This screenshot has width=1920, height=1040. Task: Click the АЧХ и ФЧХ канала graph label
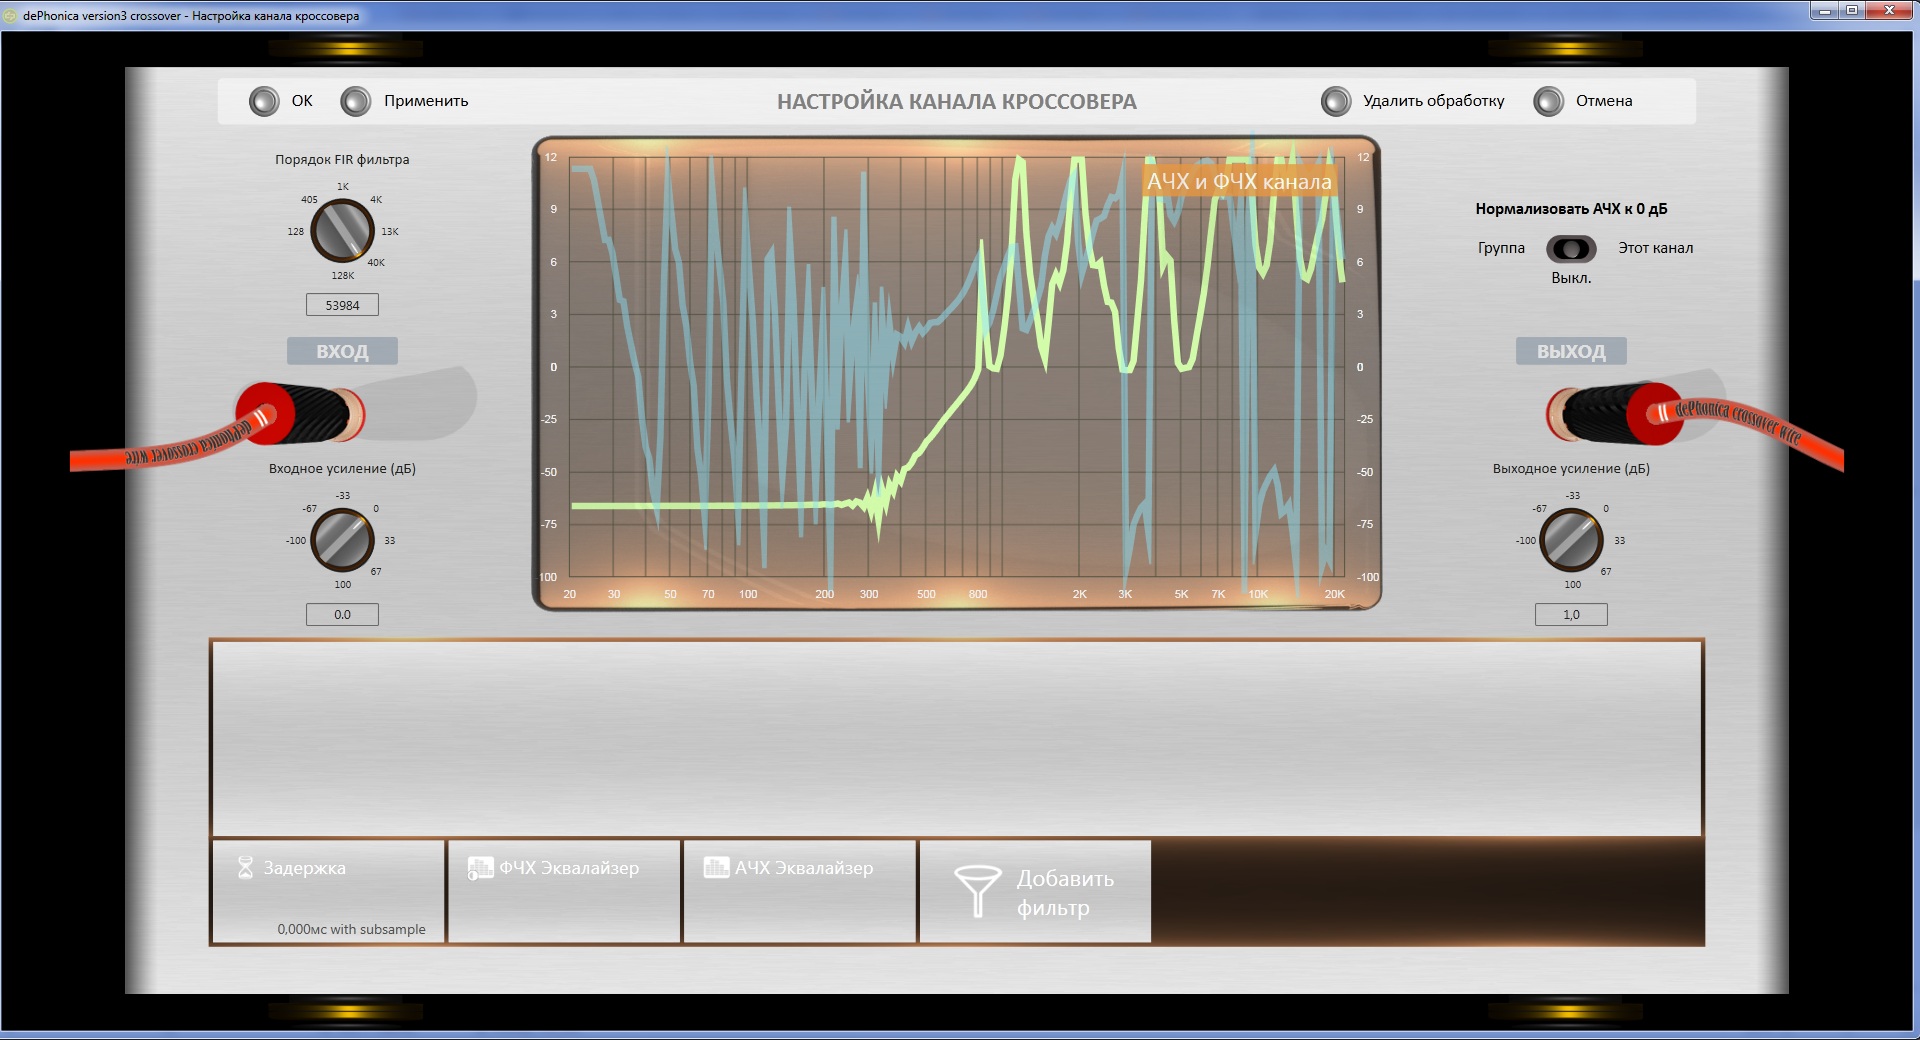[1239, 181]
